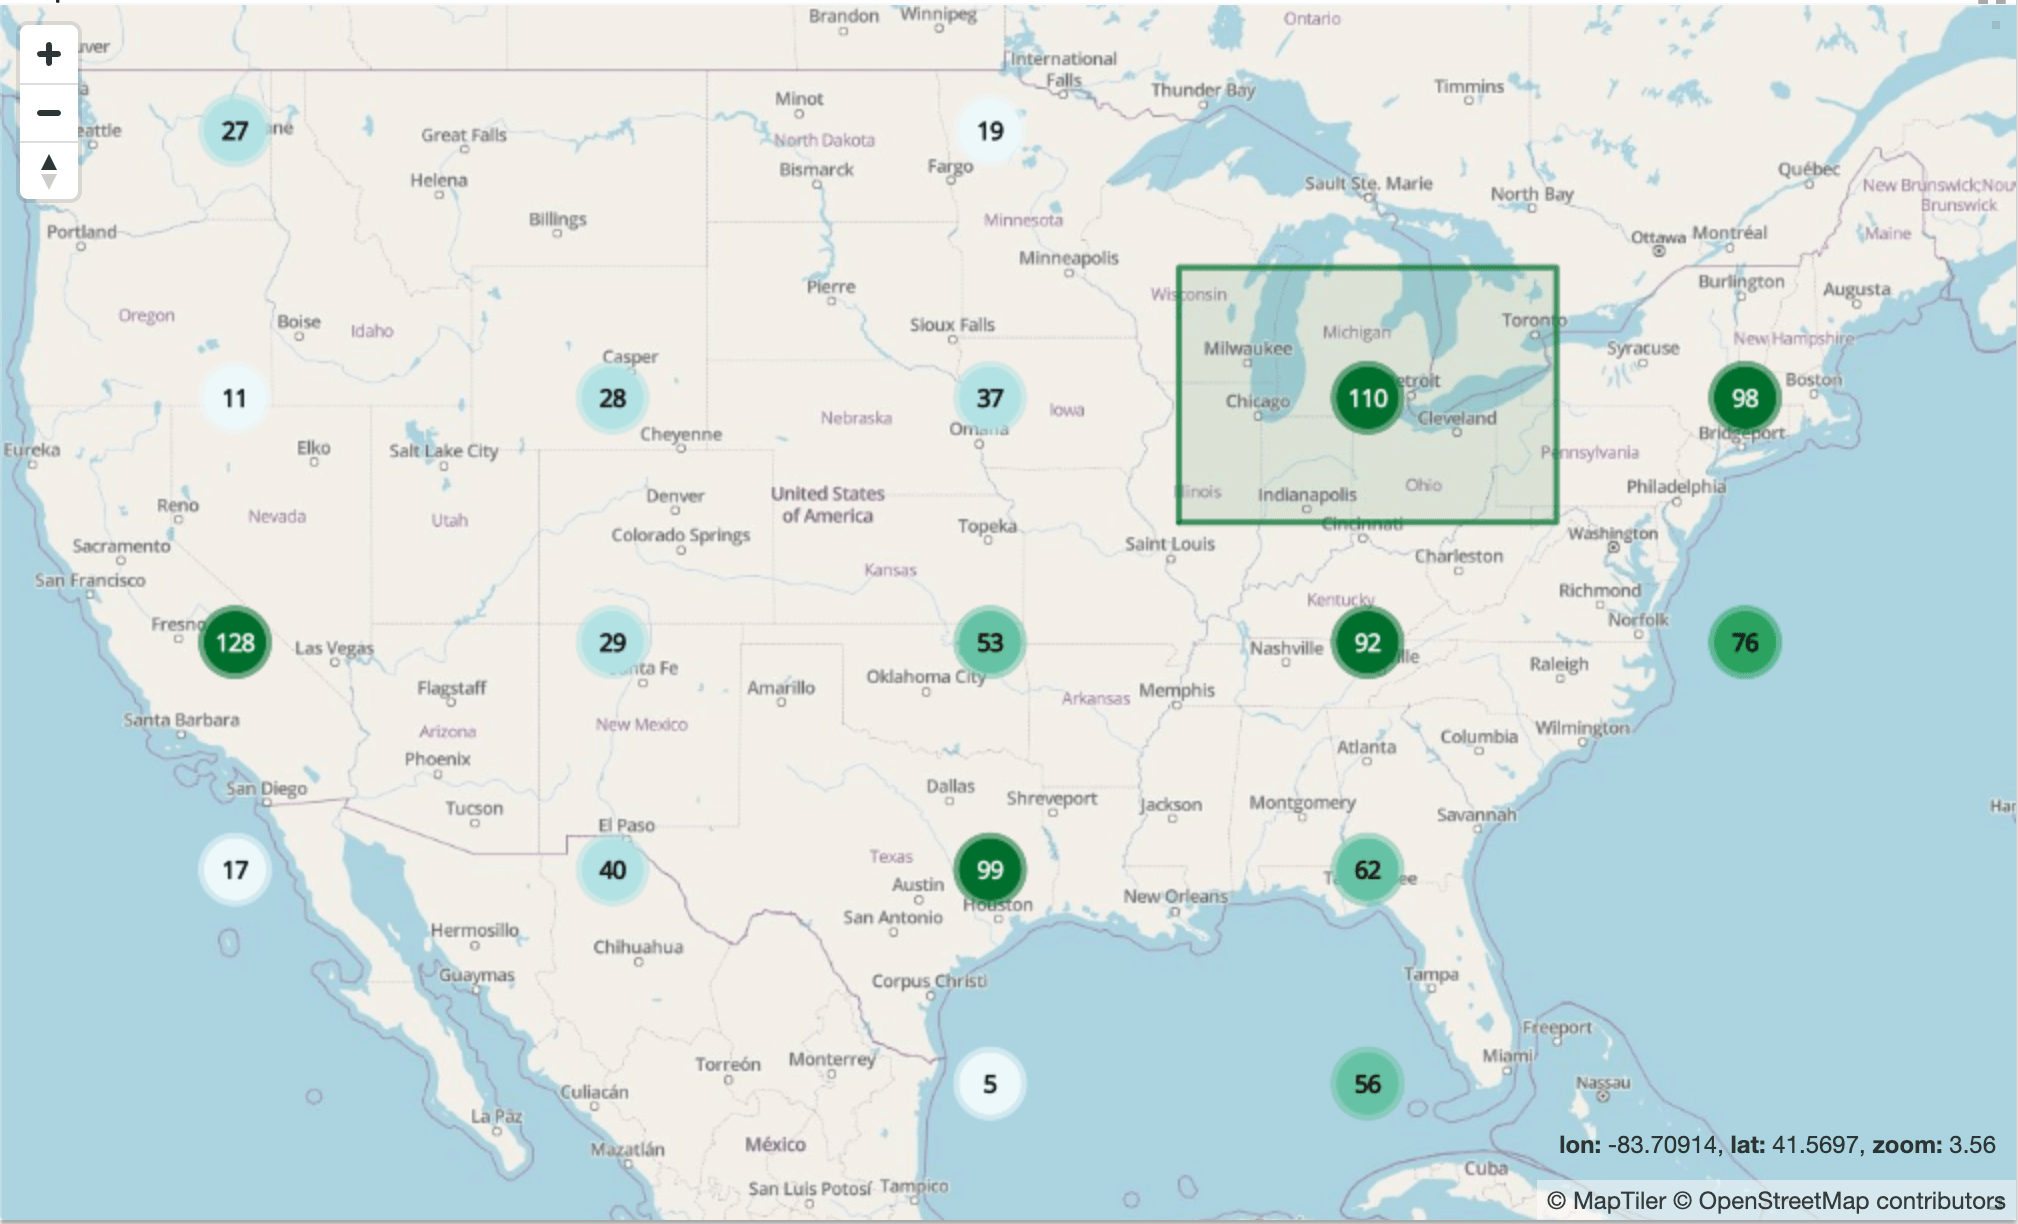The height and width of the screenshot is (1224, 2018).
Task: Follow the MapTiler attribution link
Action: coord(1607,1200)
